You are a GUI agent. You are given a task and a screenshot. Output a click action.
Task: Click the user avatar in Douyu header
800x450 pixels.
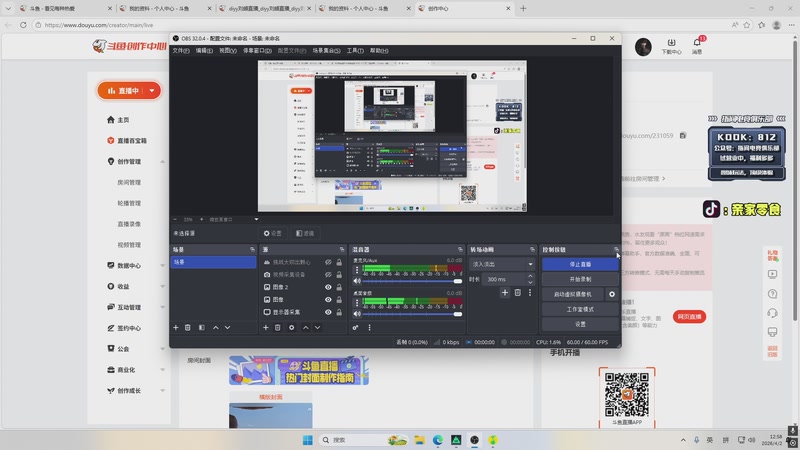(x=643, y=47)
